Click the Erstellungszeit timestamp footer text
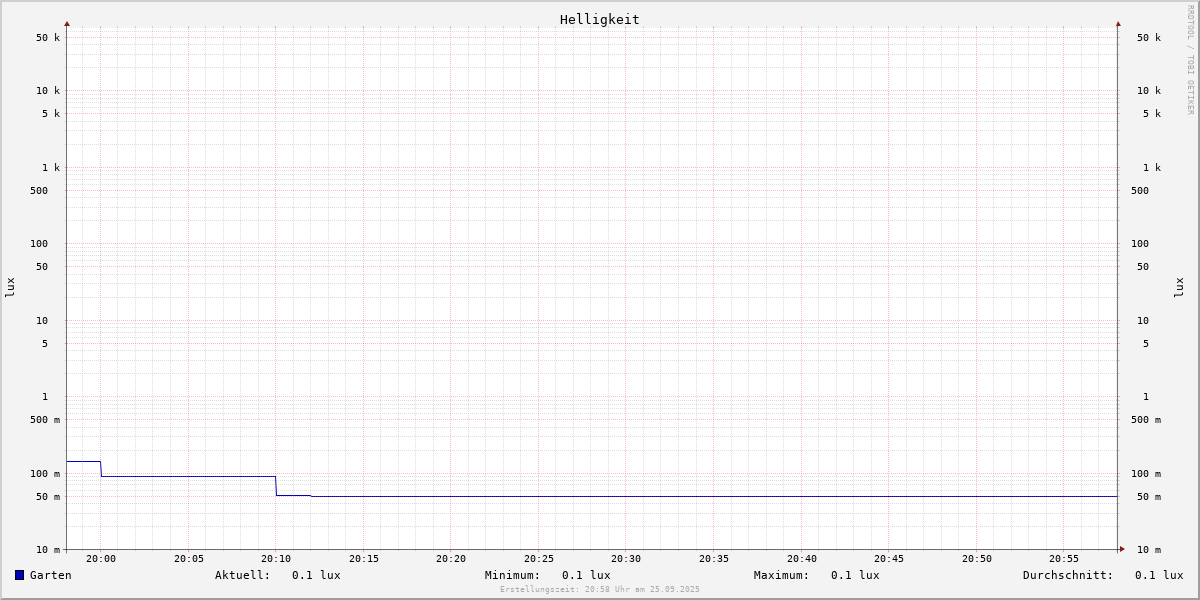Viewport: 1200px width, 600px height. [600, 590]
